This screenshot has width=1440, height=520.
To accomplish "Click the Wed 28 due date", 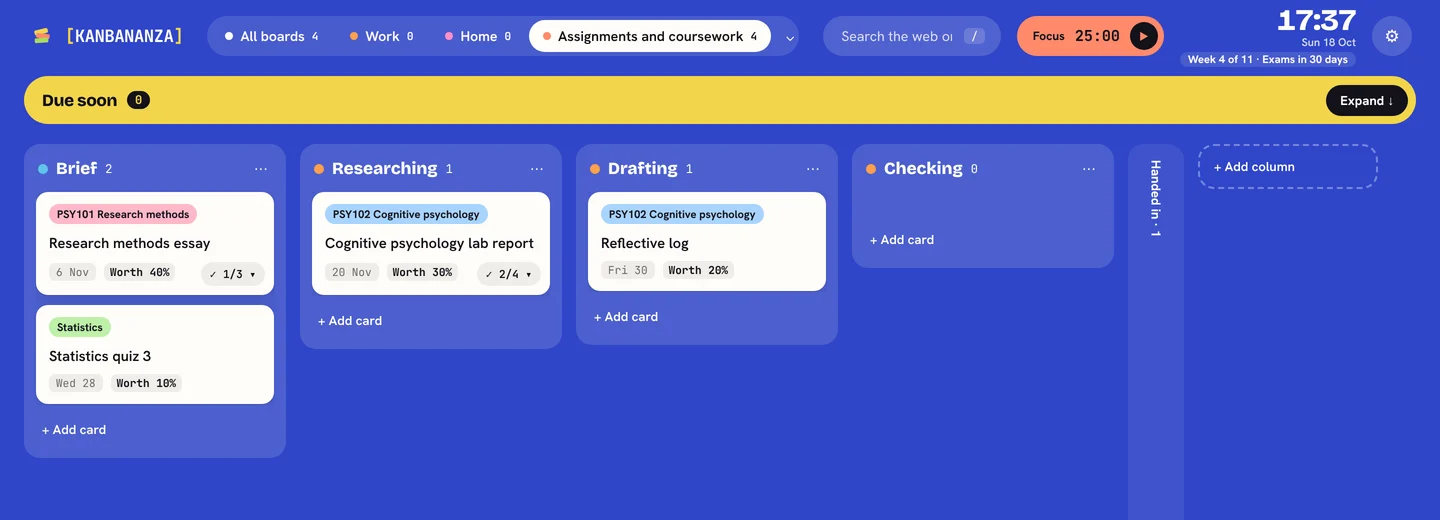I will [x=76, y=383].
